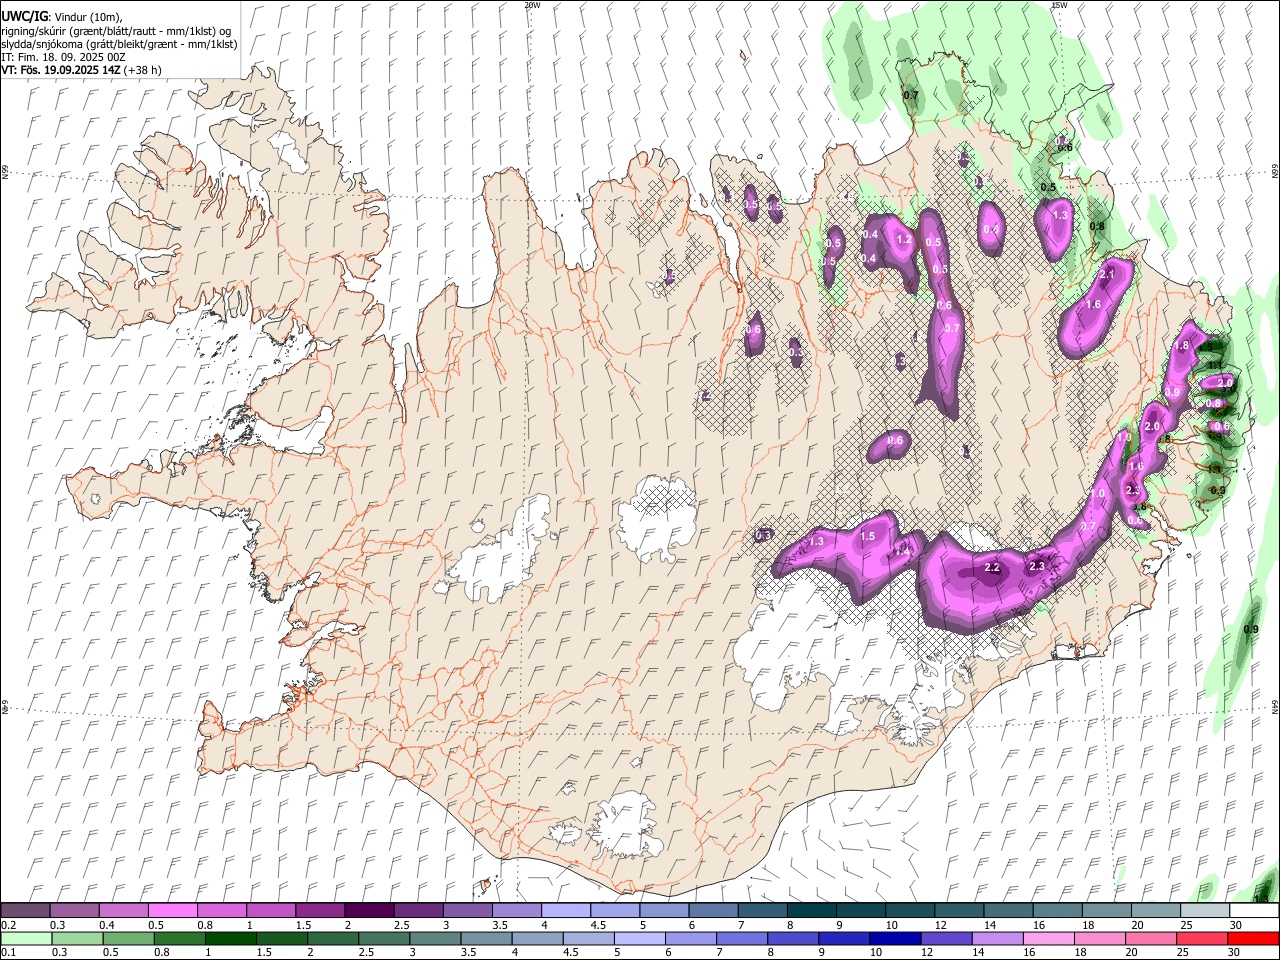Click the 2.1 snowfall value in the northeast

tap(1107, 273)
